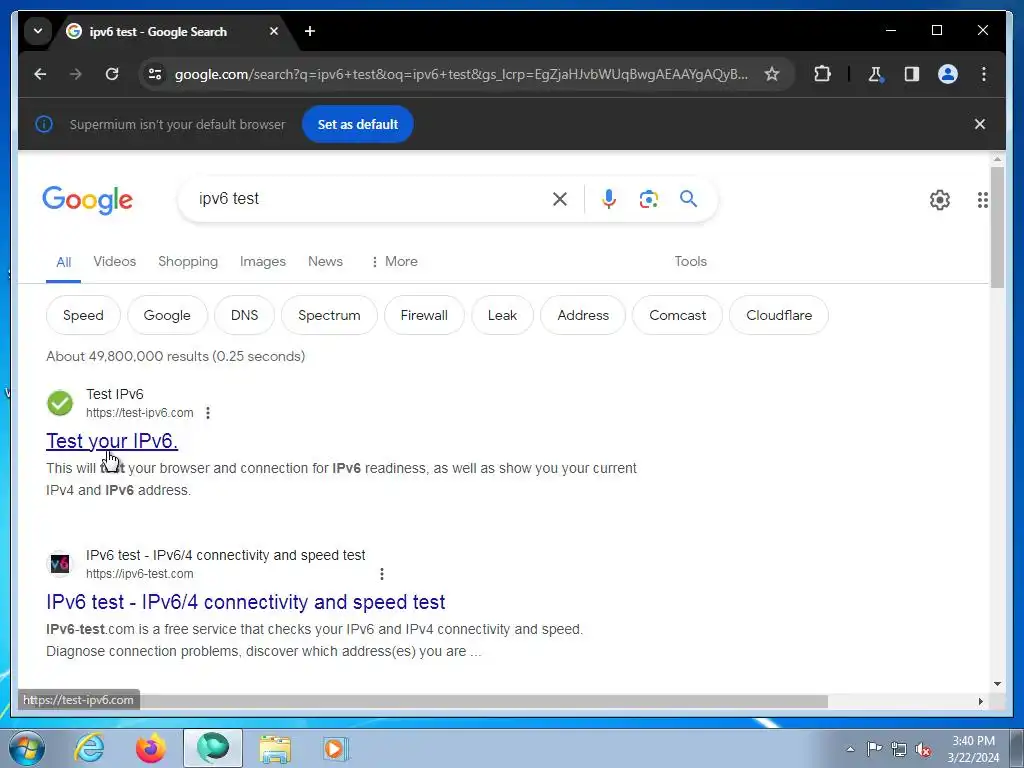Filter results with the Comcast chip
Screen dimensions: 1024x768
(677, 315)
